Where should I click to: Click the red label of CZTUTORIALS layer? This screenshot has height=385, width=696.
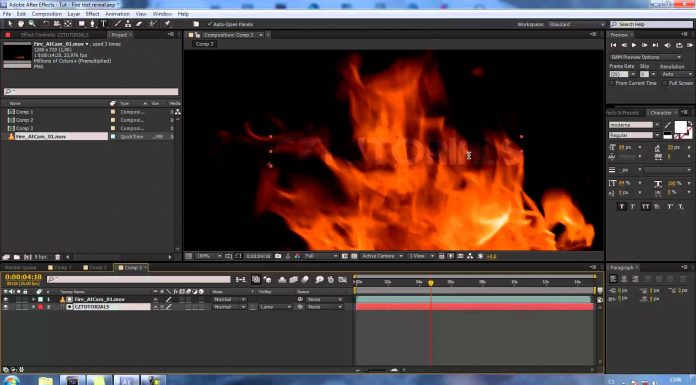pyautogui.click(x=40, y=307)
